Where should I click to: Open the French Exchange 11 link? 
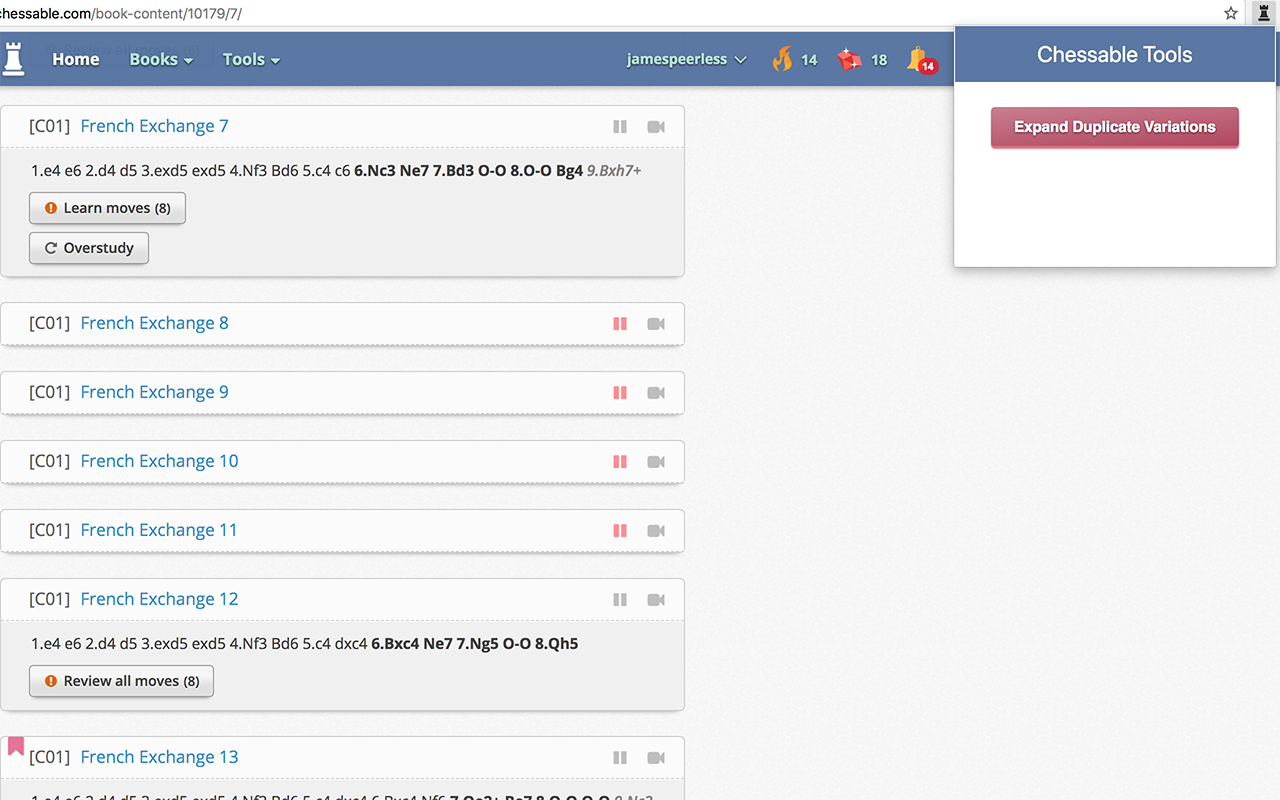point(159,530)
